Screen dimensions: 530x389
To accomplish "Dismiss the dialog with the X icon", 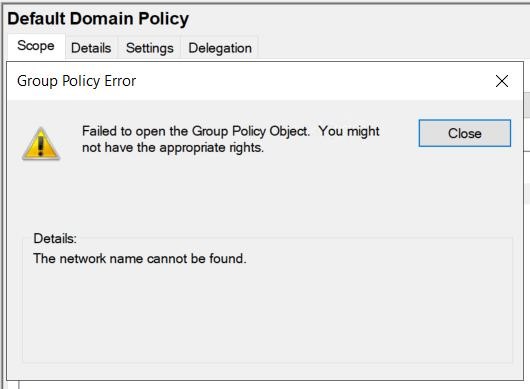I will click(502, 81).
